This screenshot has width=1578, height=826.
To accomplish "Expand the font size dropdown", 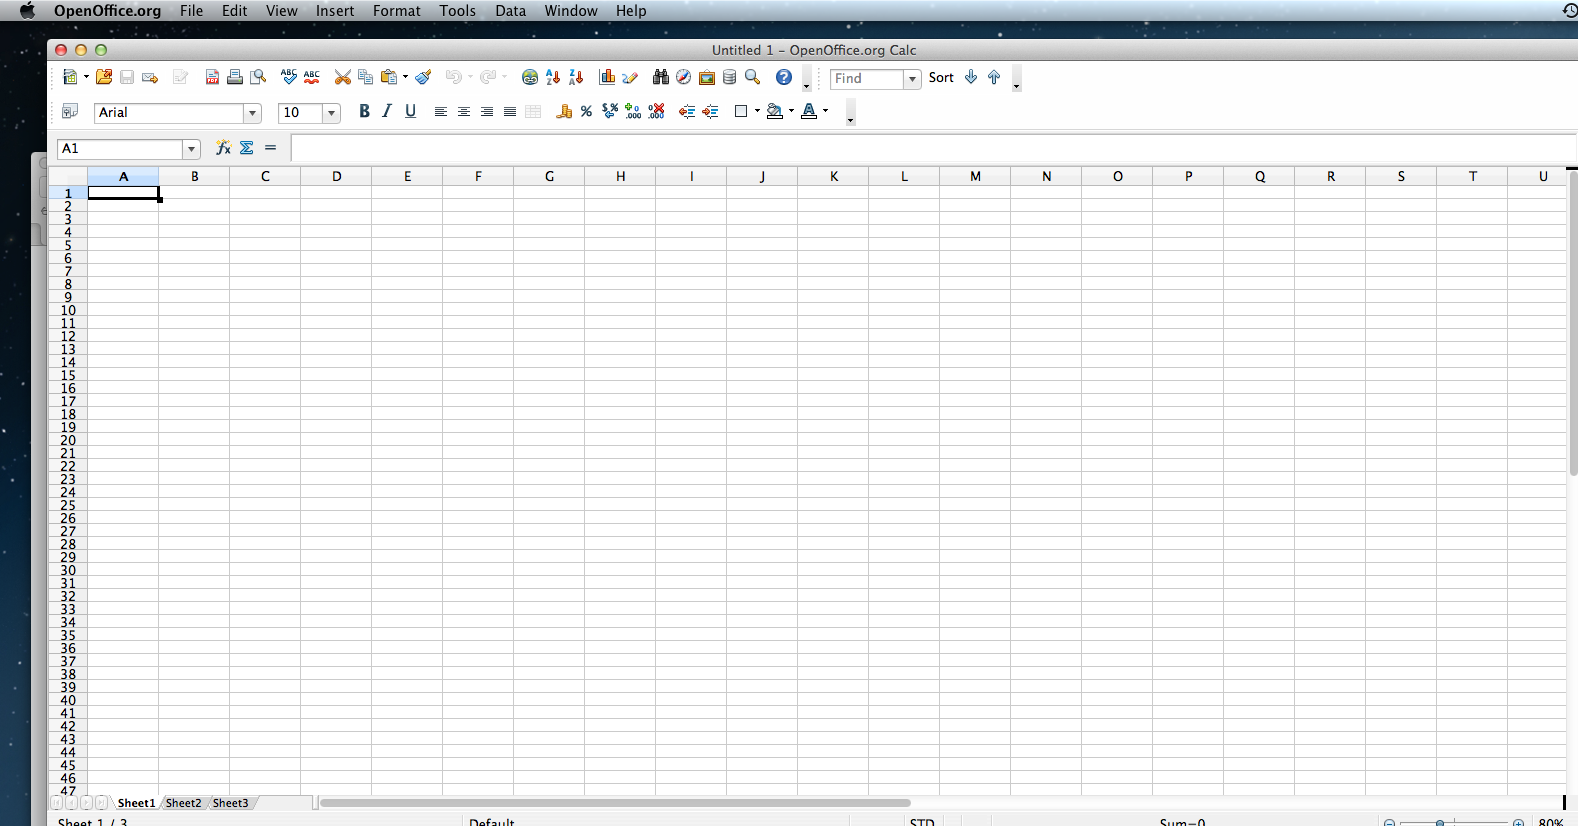I will coord(331,113).
